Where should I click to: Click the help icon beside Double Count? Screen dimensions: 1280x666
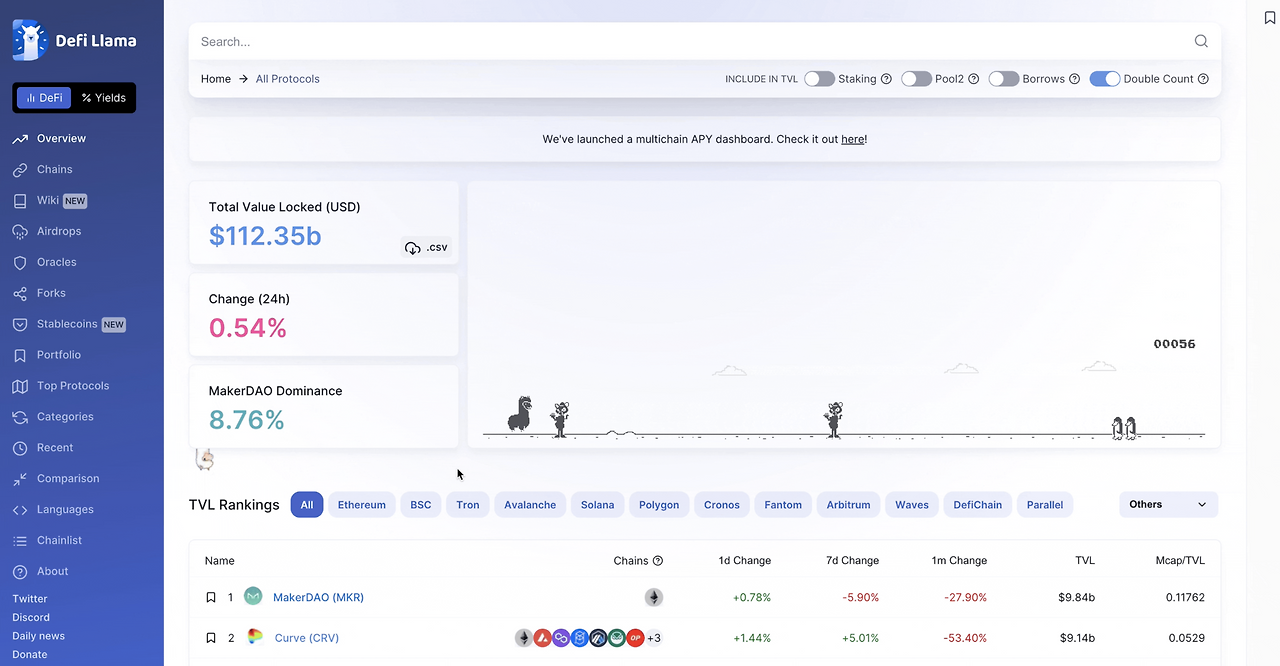(1203, 79)
